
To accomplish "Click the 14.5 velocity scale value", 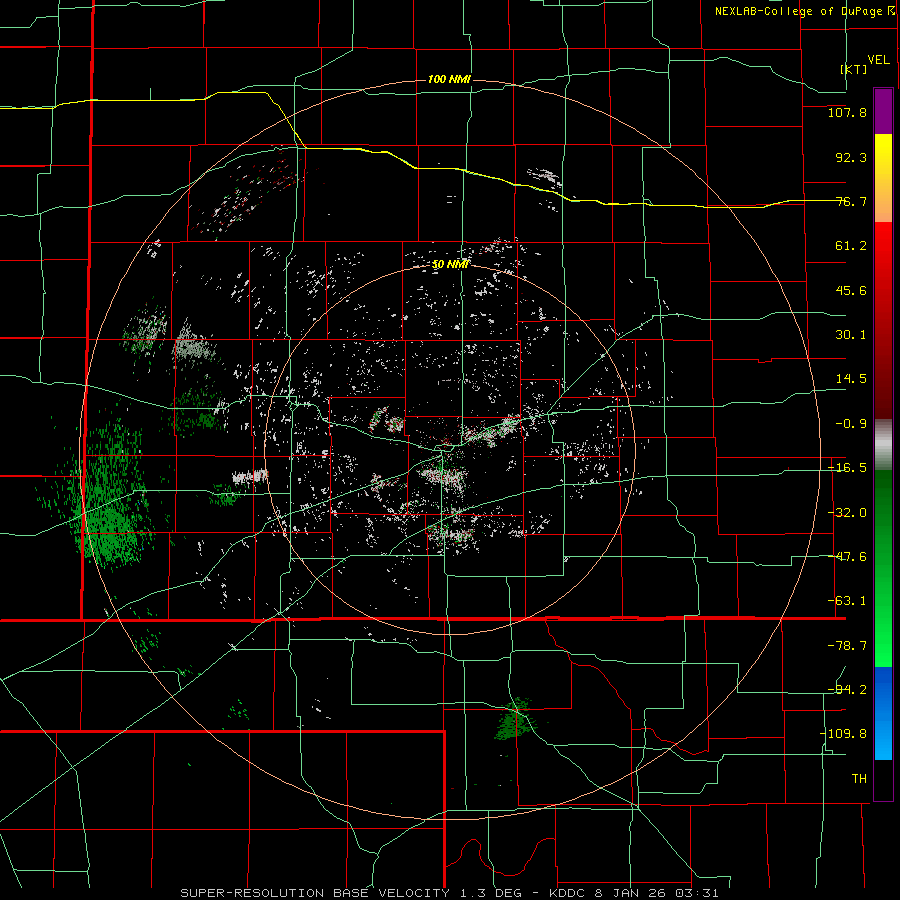I will pos(851,379).
